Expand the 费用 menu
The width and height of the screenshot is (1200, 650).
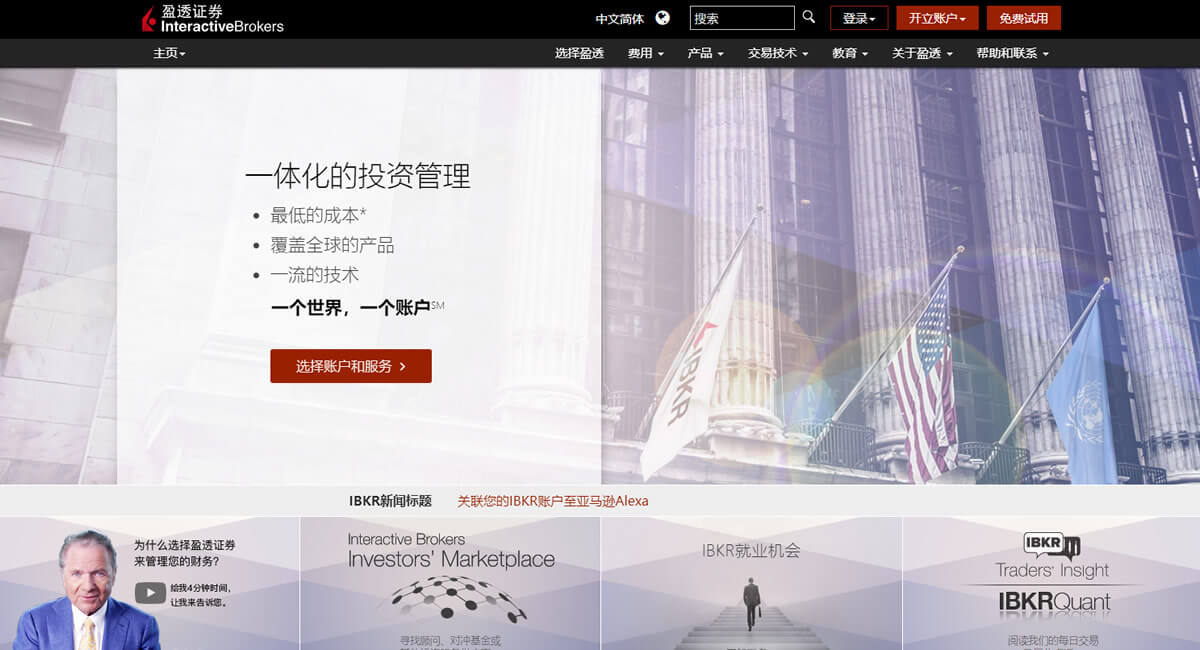click(645, 53)
